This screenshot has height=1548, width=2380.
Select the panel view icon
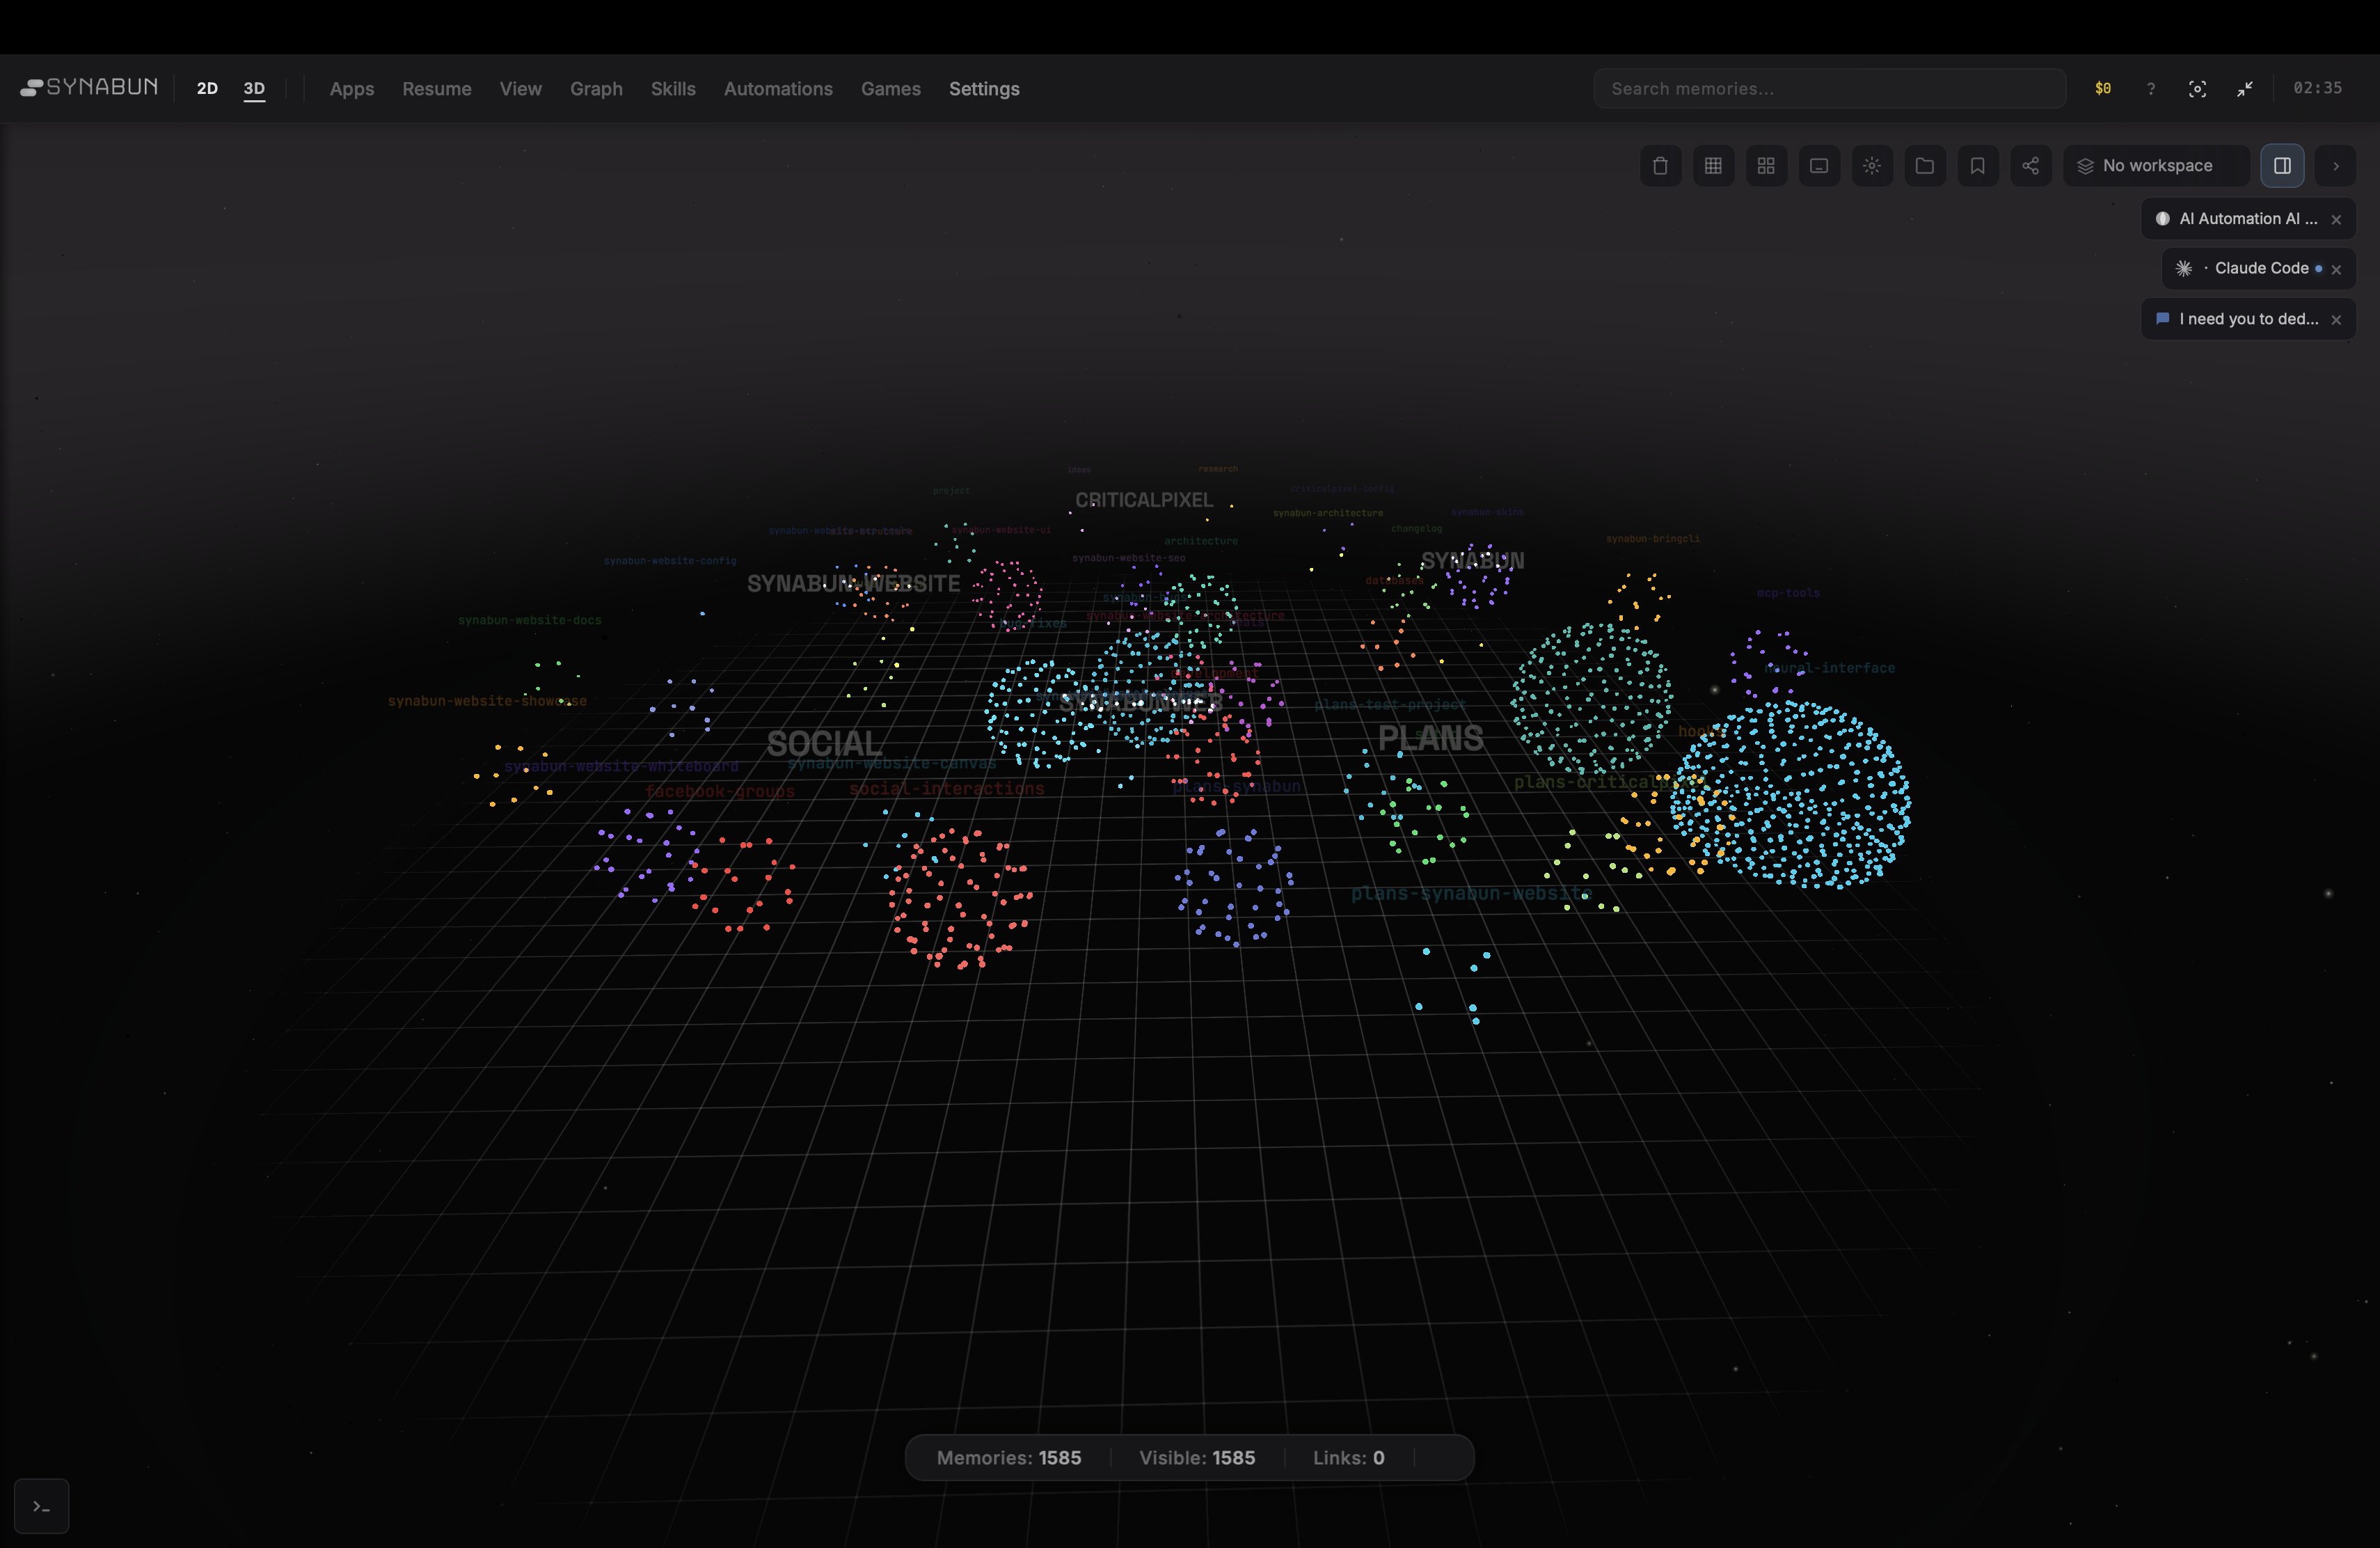point(1819,165)
